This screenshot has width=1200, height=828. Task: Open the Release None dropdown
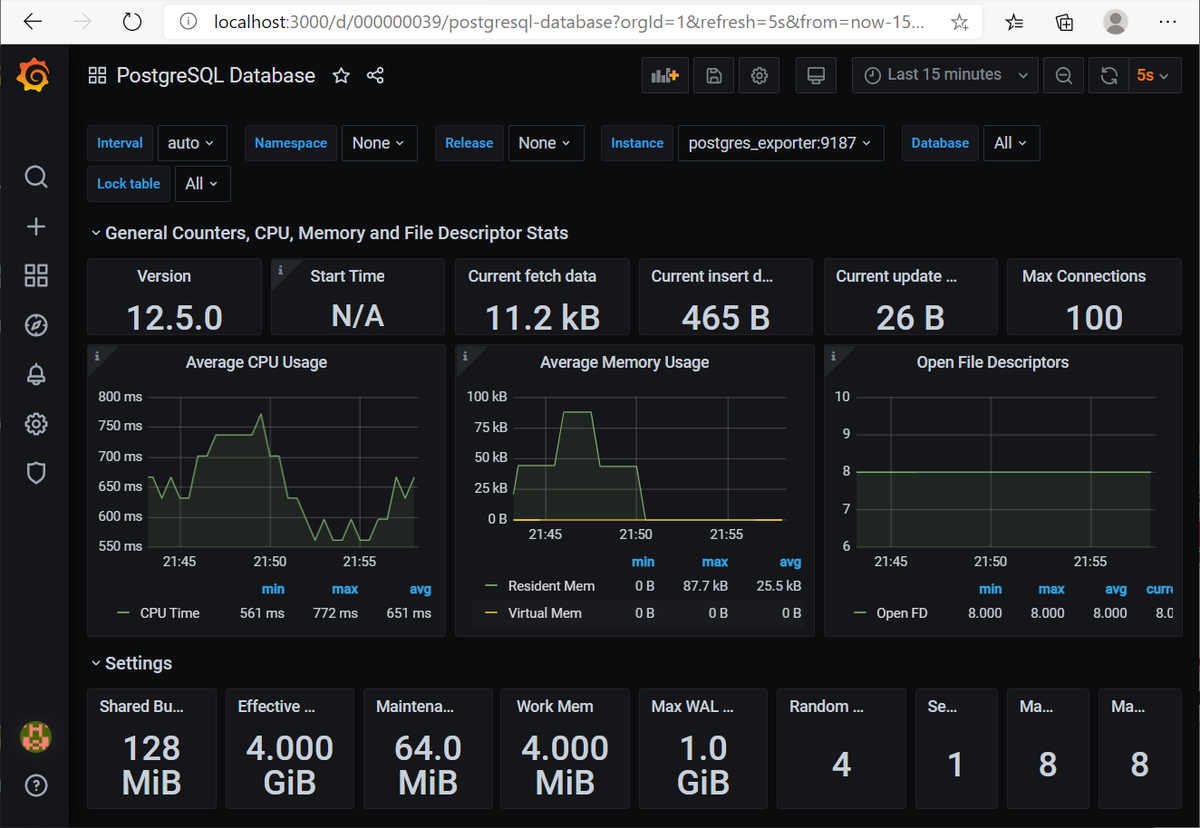(x=545, y=143)
